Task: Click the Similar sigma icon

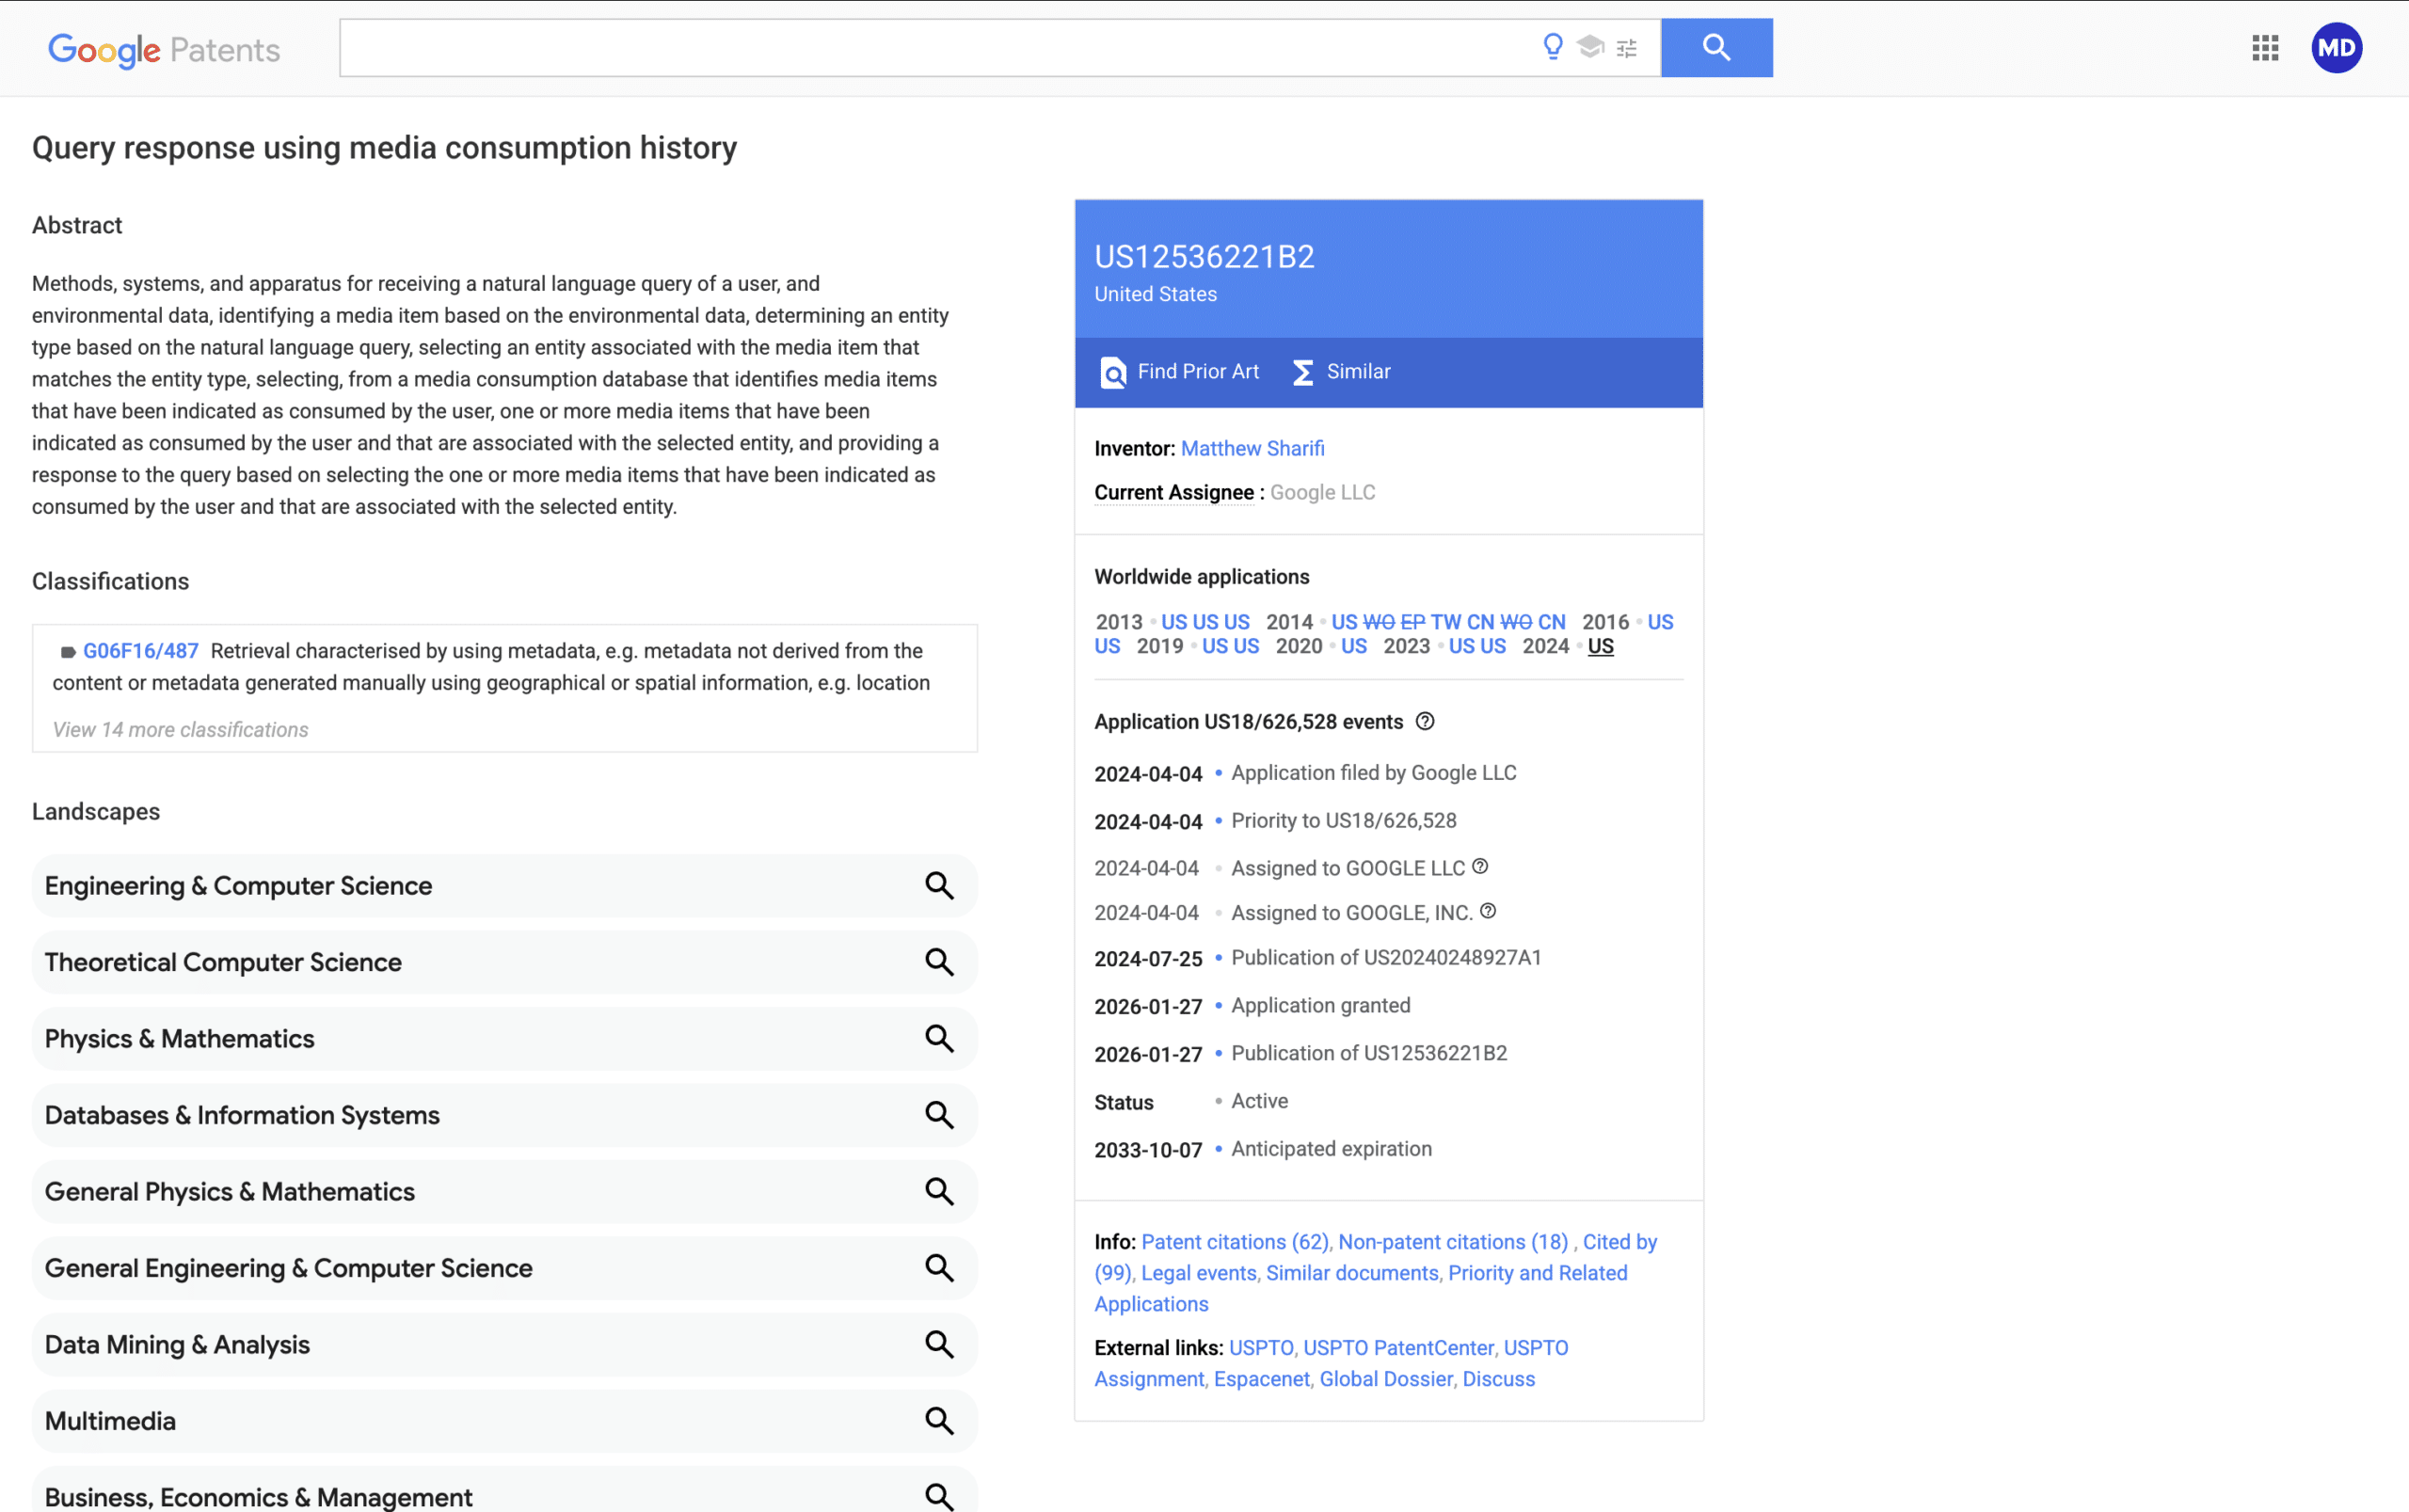Action: pos(1302,371)
